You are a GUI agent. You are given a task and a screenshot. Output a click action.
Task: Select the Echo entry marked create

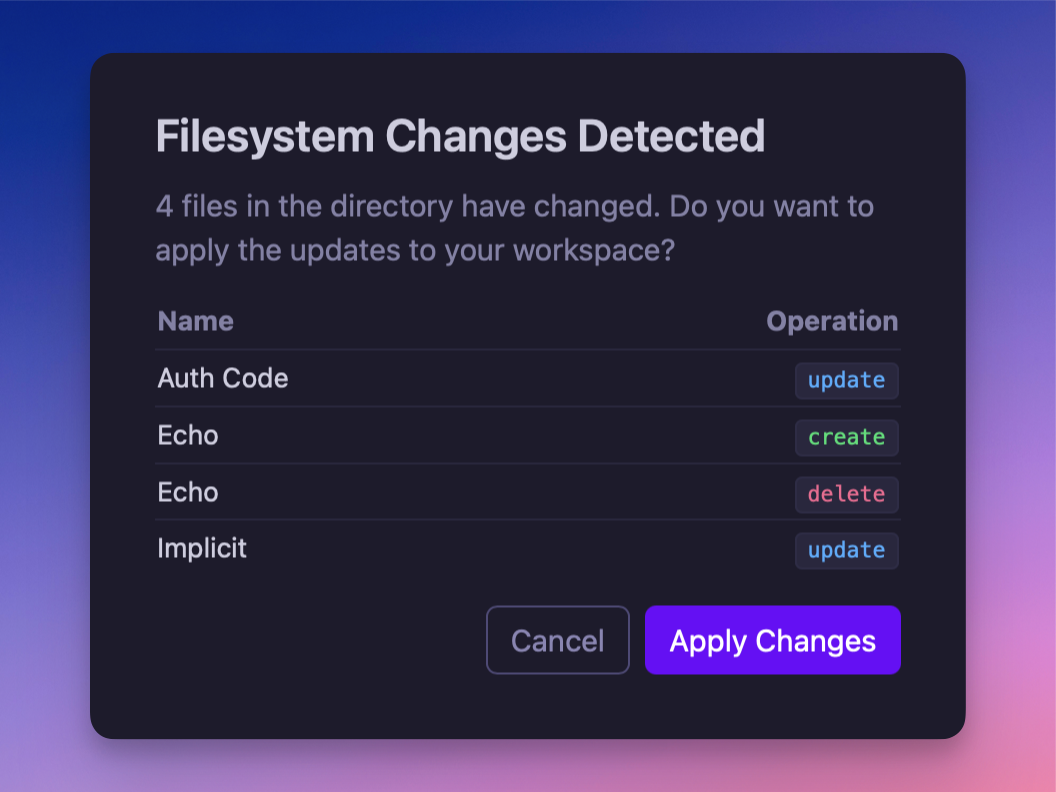point(188,435)
